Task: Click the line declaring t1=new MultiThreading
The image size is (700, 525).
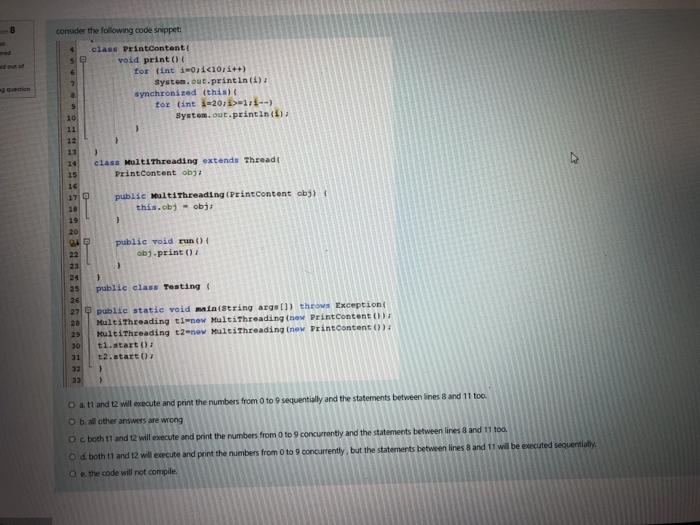Action: pyautogui.click(x=244, y=319)
